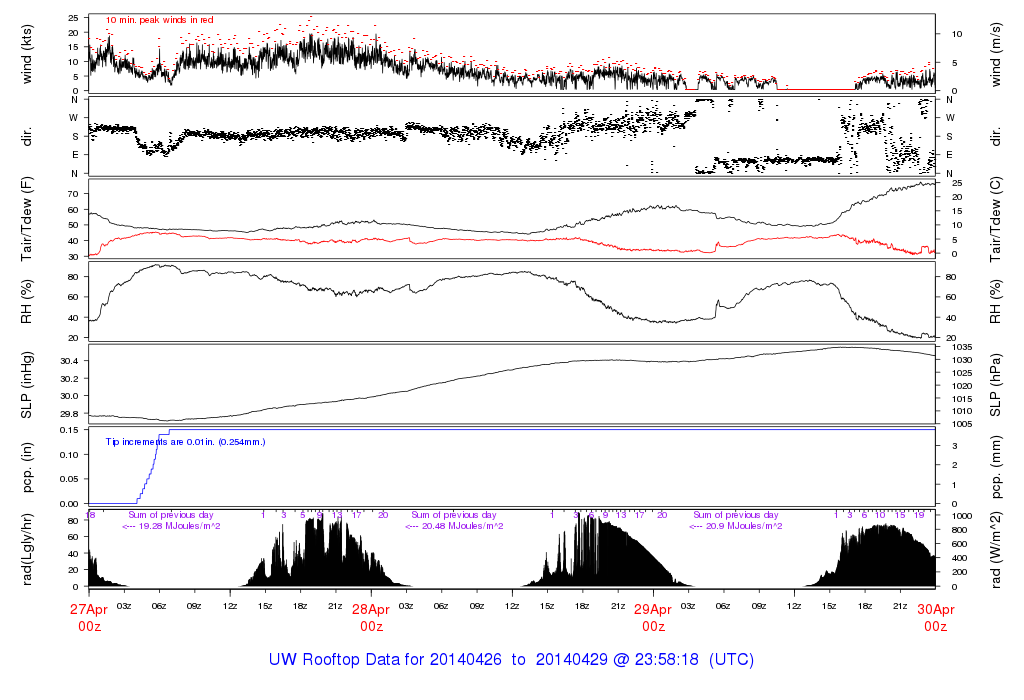Image resolution: width=1024 pixels, height=700 pixels.
Task: Click the UW Rooftop Data chart title
Action: pyautogui.click(x=511, y=660)
